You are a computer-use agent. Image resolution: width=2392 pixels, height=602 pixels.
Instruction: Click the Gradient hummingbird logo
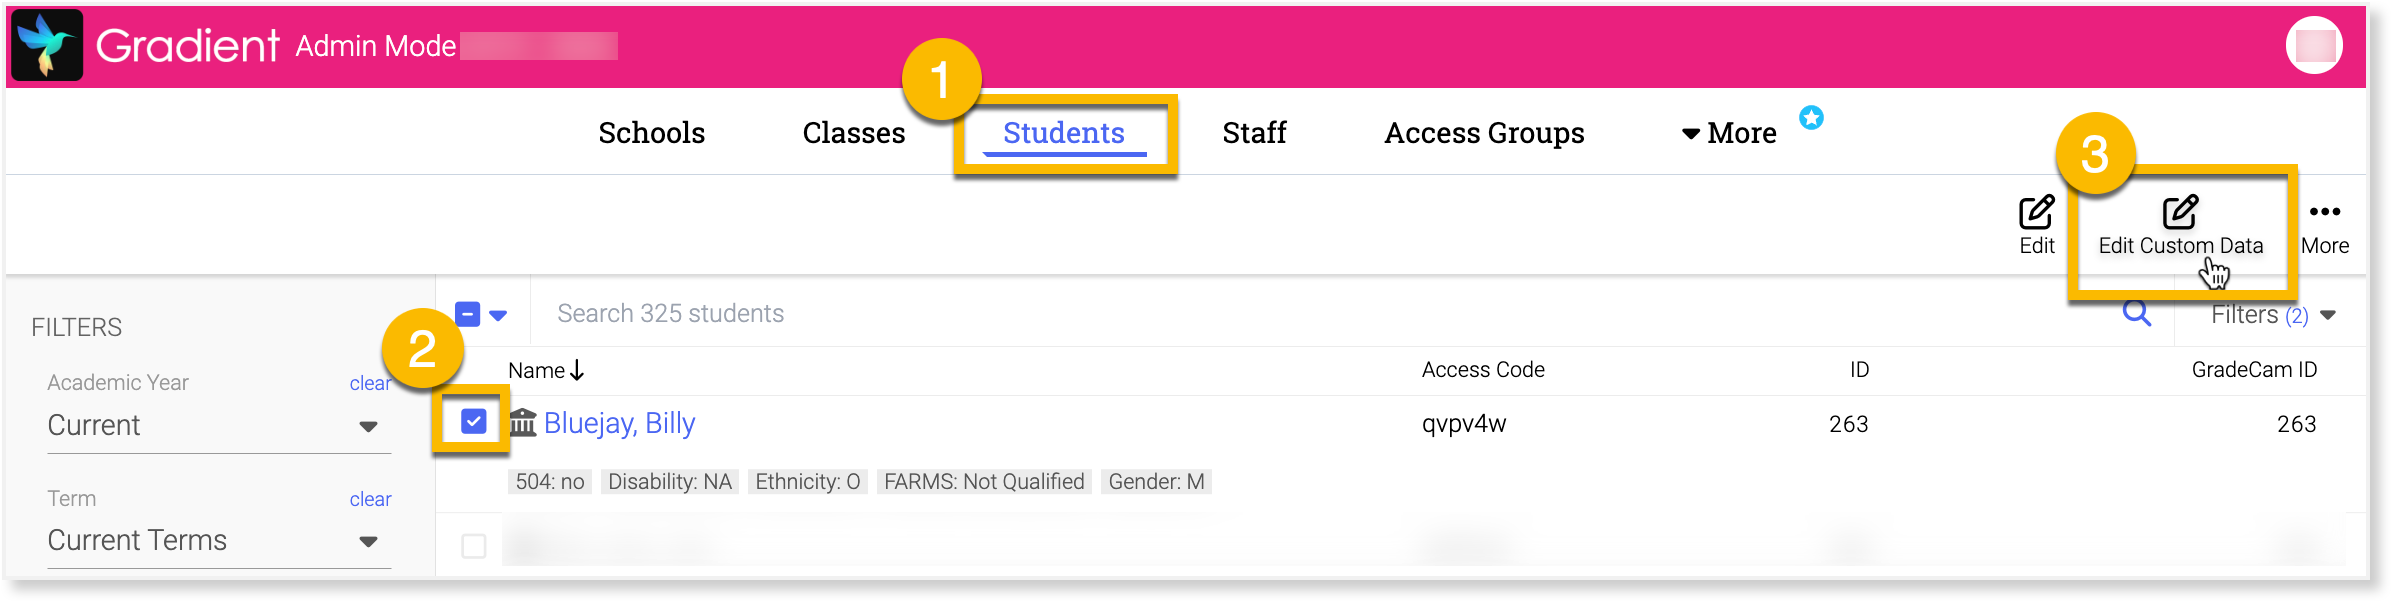tap(47, 45)
